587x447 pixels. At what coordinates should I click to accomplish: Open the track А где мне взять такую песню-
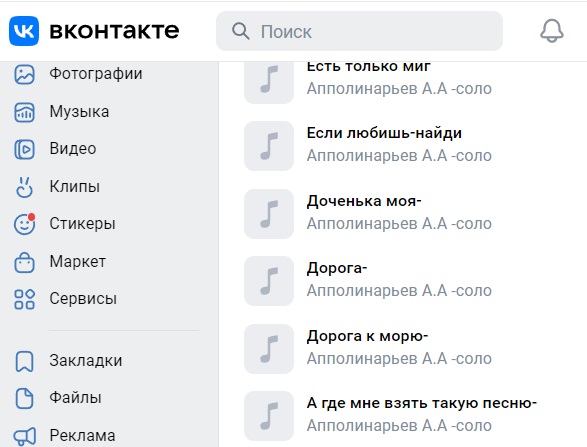click(x=422, y=403)
